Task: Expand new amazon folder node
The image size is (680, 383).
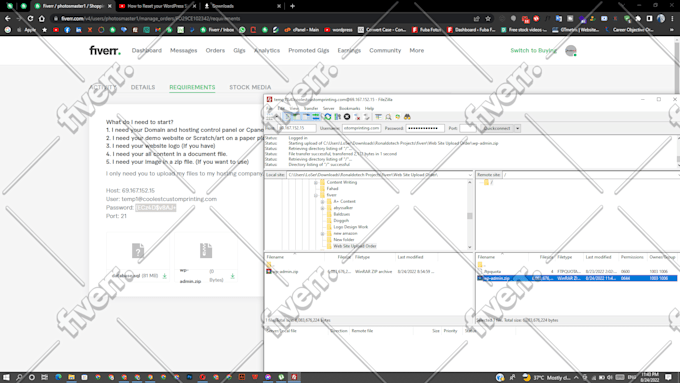Action: [x=322, y=234]
